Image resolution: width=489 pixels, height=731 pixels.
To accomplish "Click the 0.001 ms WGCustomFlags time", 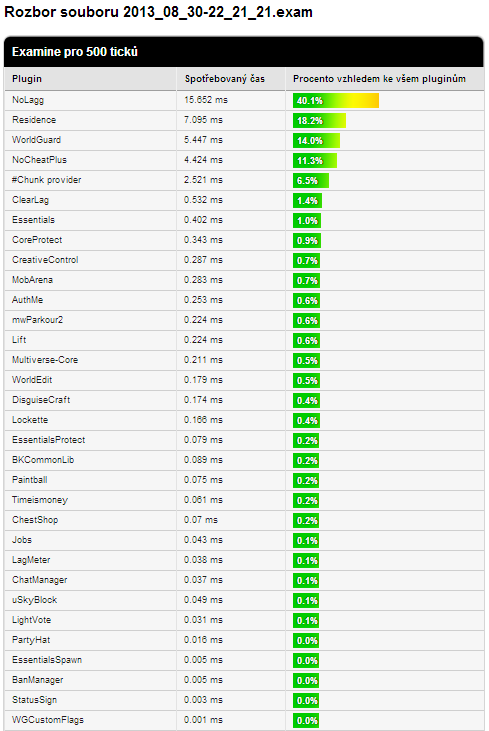I will pos(203,721).
